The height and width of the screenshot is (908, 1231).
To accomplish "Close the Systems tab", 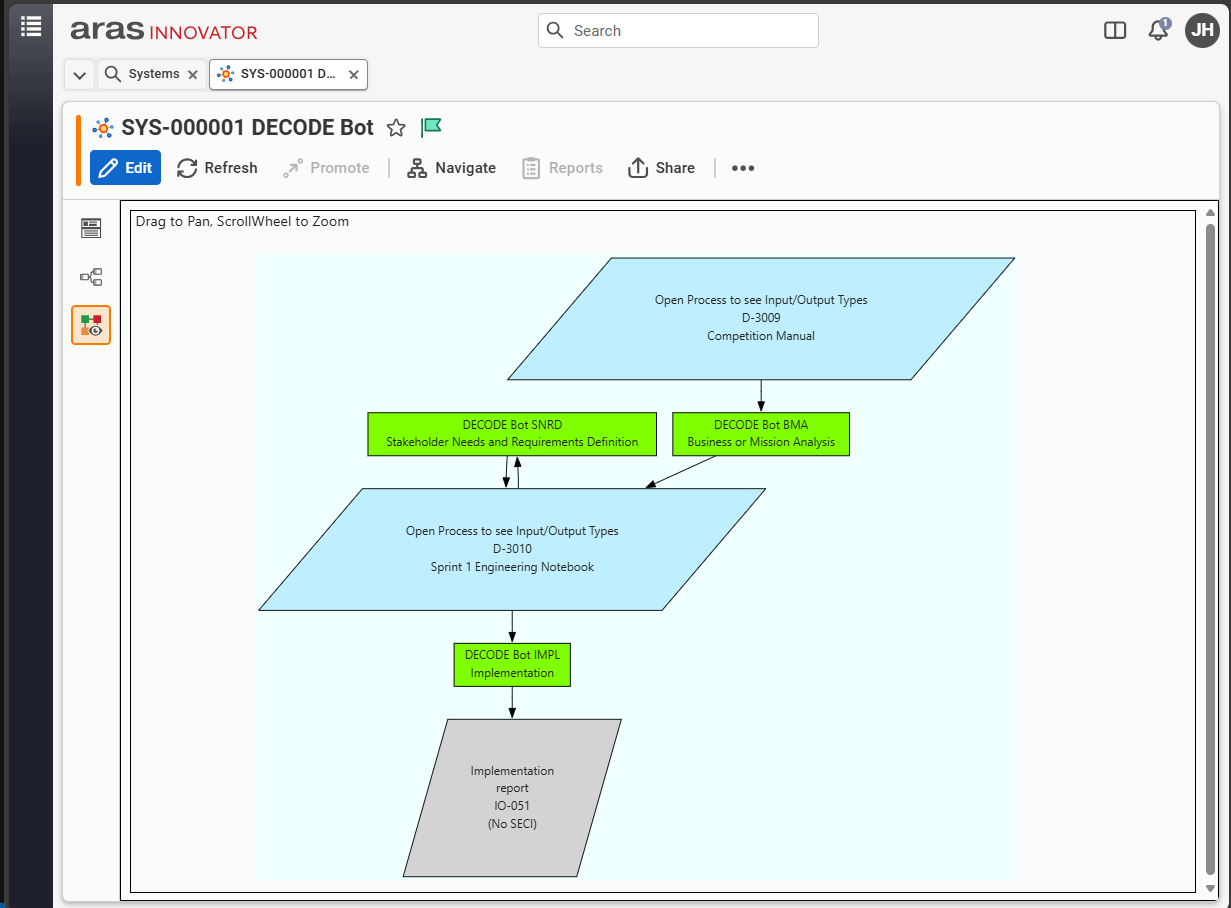I will pos(193,75).
